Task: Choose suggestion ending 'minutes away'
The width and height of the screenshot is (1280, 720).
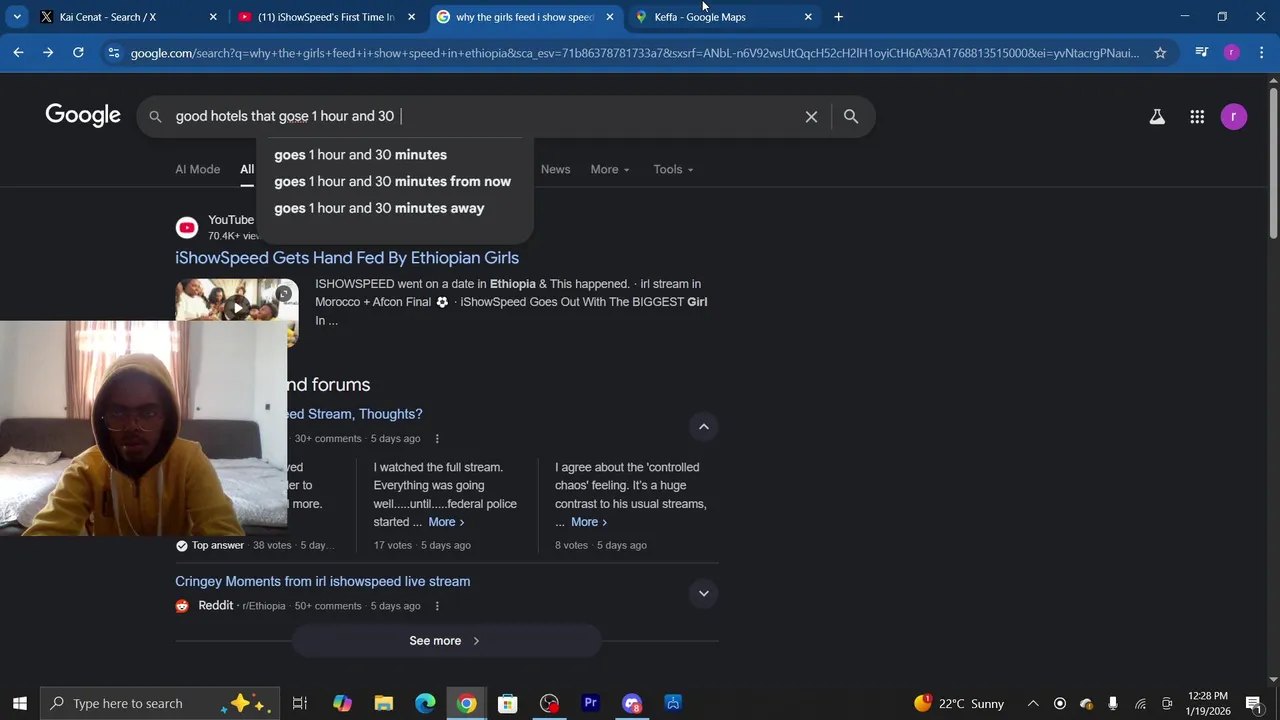Action: tap(379, 208)
